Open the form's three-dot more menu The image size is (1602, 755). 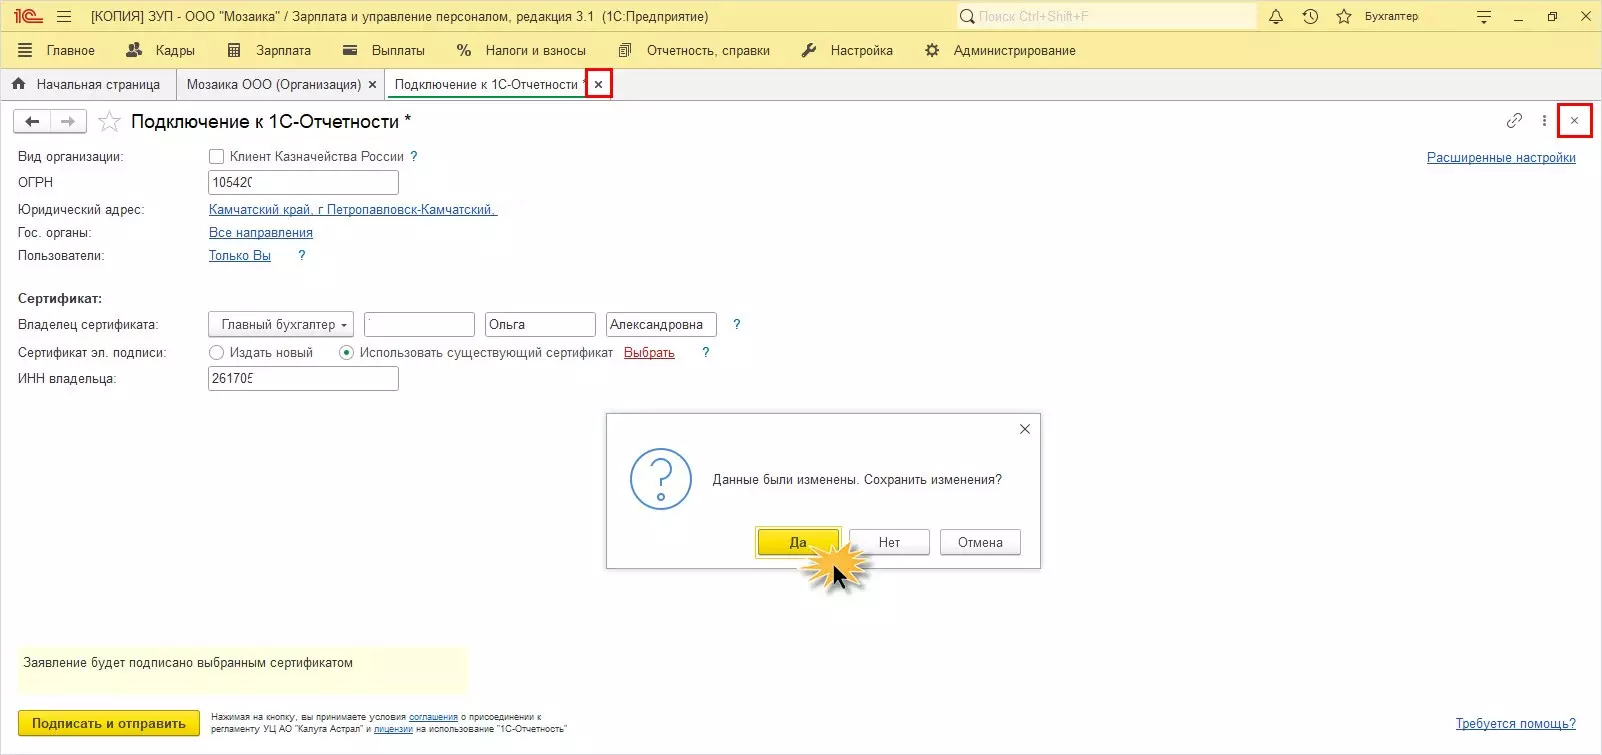coord(1544,121)
